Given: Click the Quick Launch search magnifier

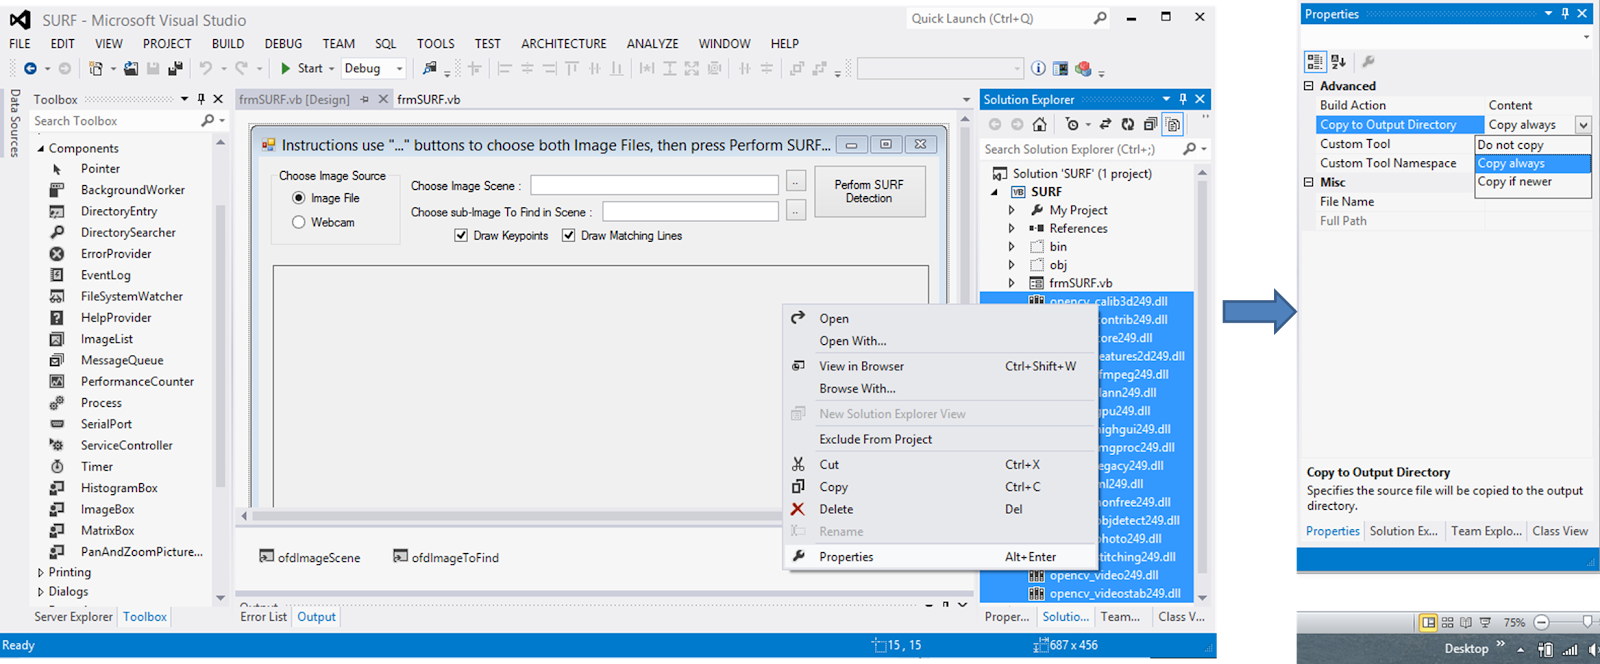Looking at the screenshot, I should click(x=1100, y=18).
